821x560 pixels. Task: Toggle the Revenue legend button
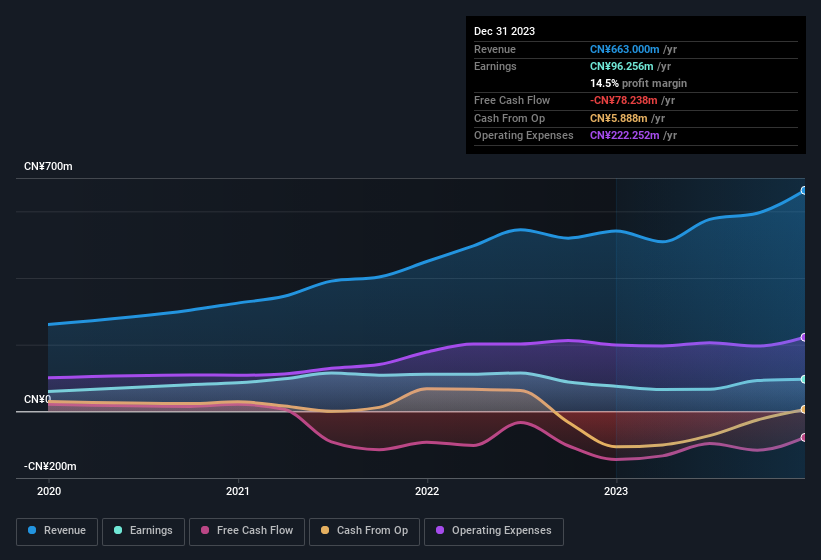pos(57,531)
